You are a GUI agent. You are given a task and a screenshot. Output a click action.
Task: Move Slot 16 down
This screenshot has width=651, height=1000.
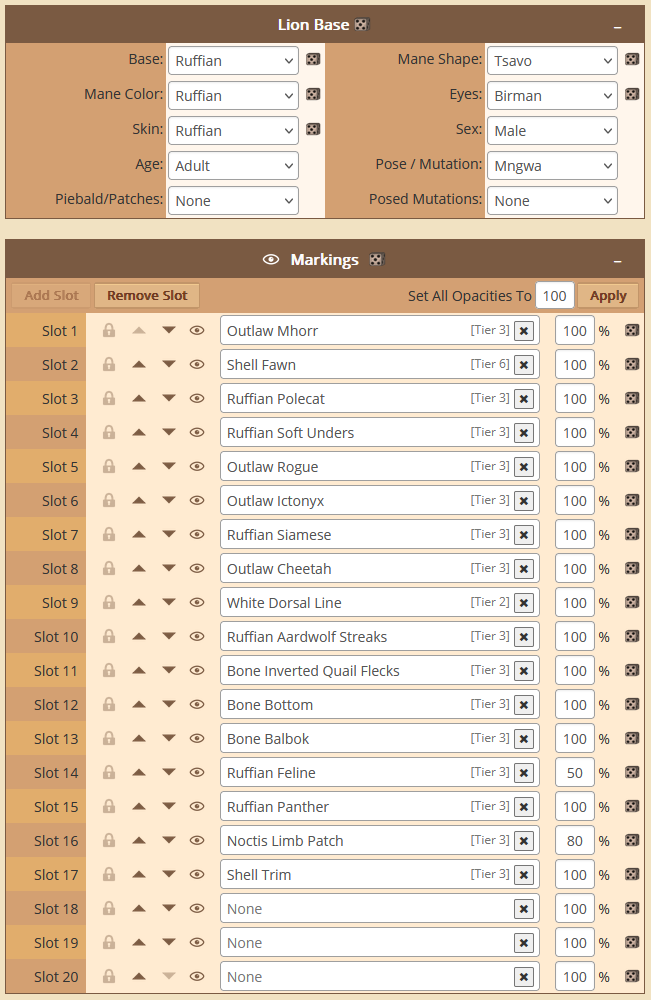click(168, 841)
